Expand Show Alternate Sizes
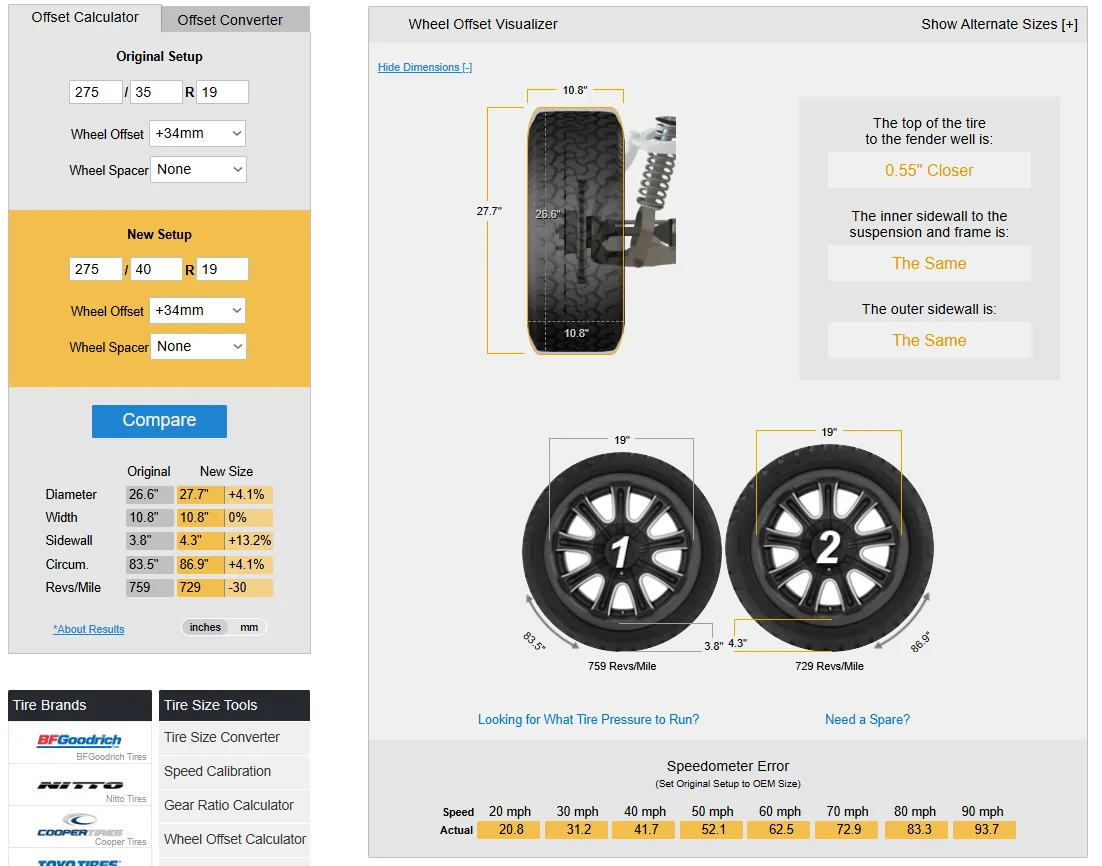The height and width of the screenshot is (866, 1102). tap(999, 24)
